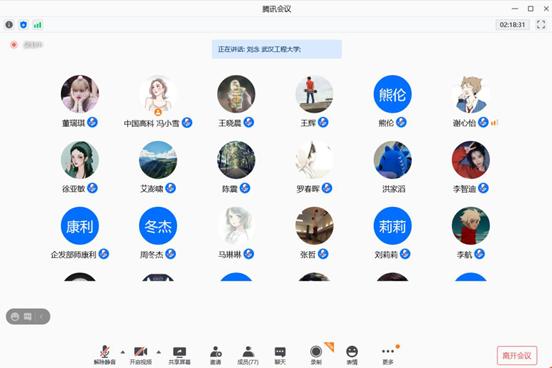Select 徐亚敏's avatar
The height and width of the screenshot is (368, 552).
(80, 160)
